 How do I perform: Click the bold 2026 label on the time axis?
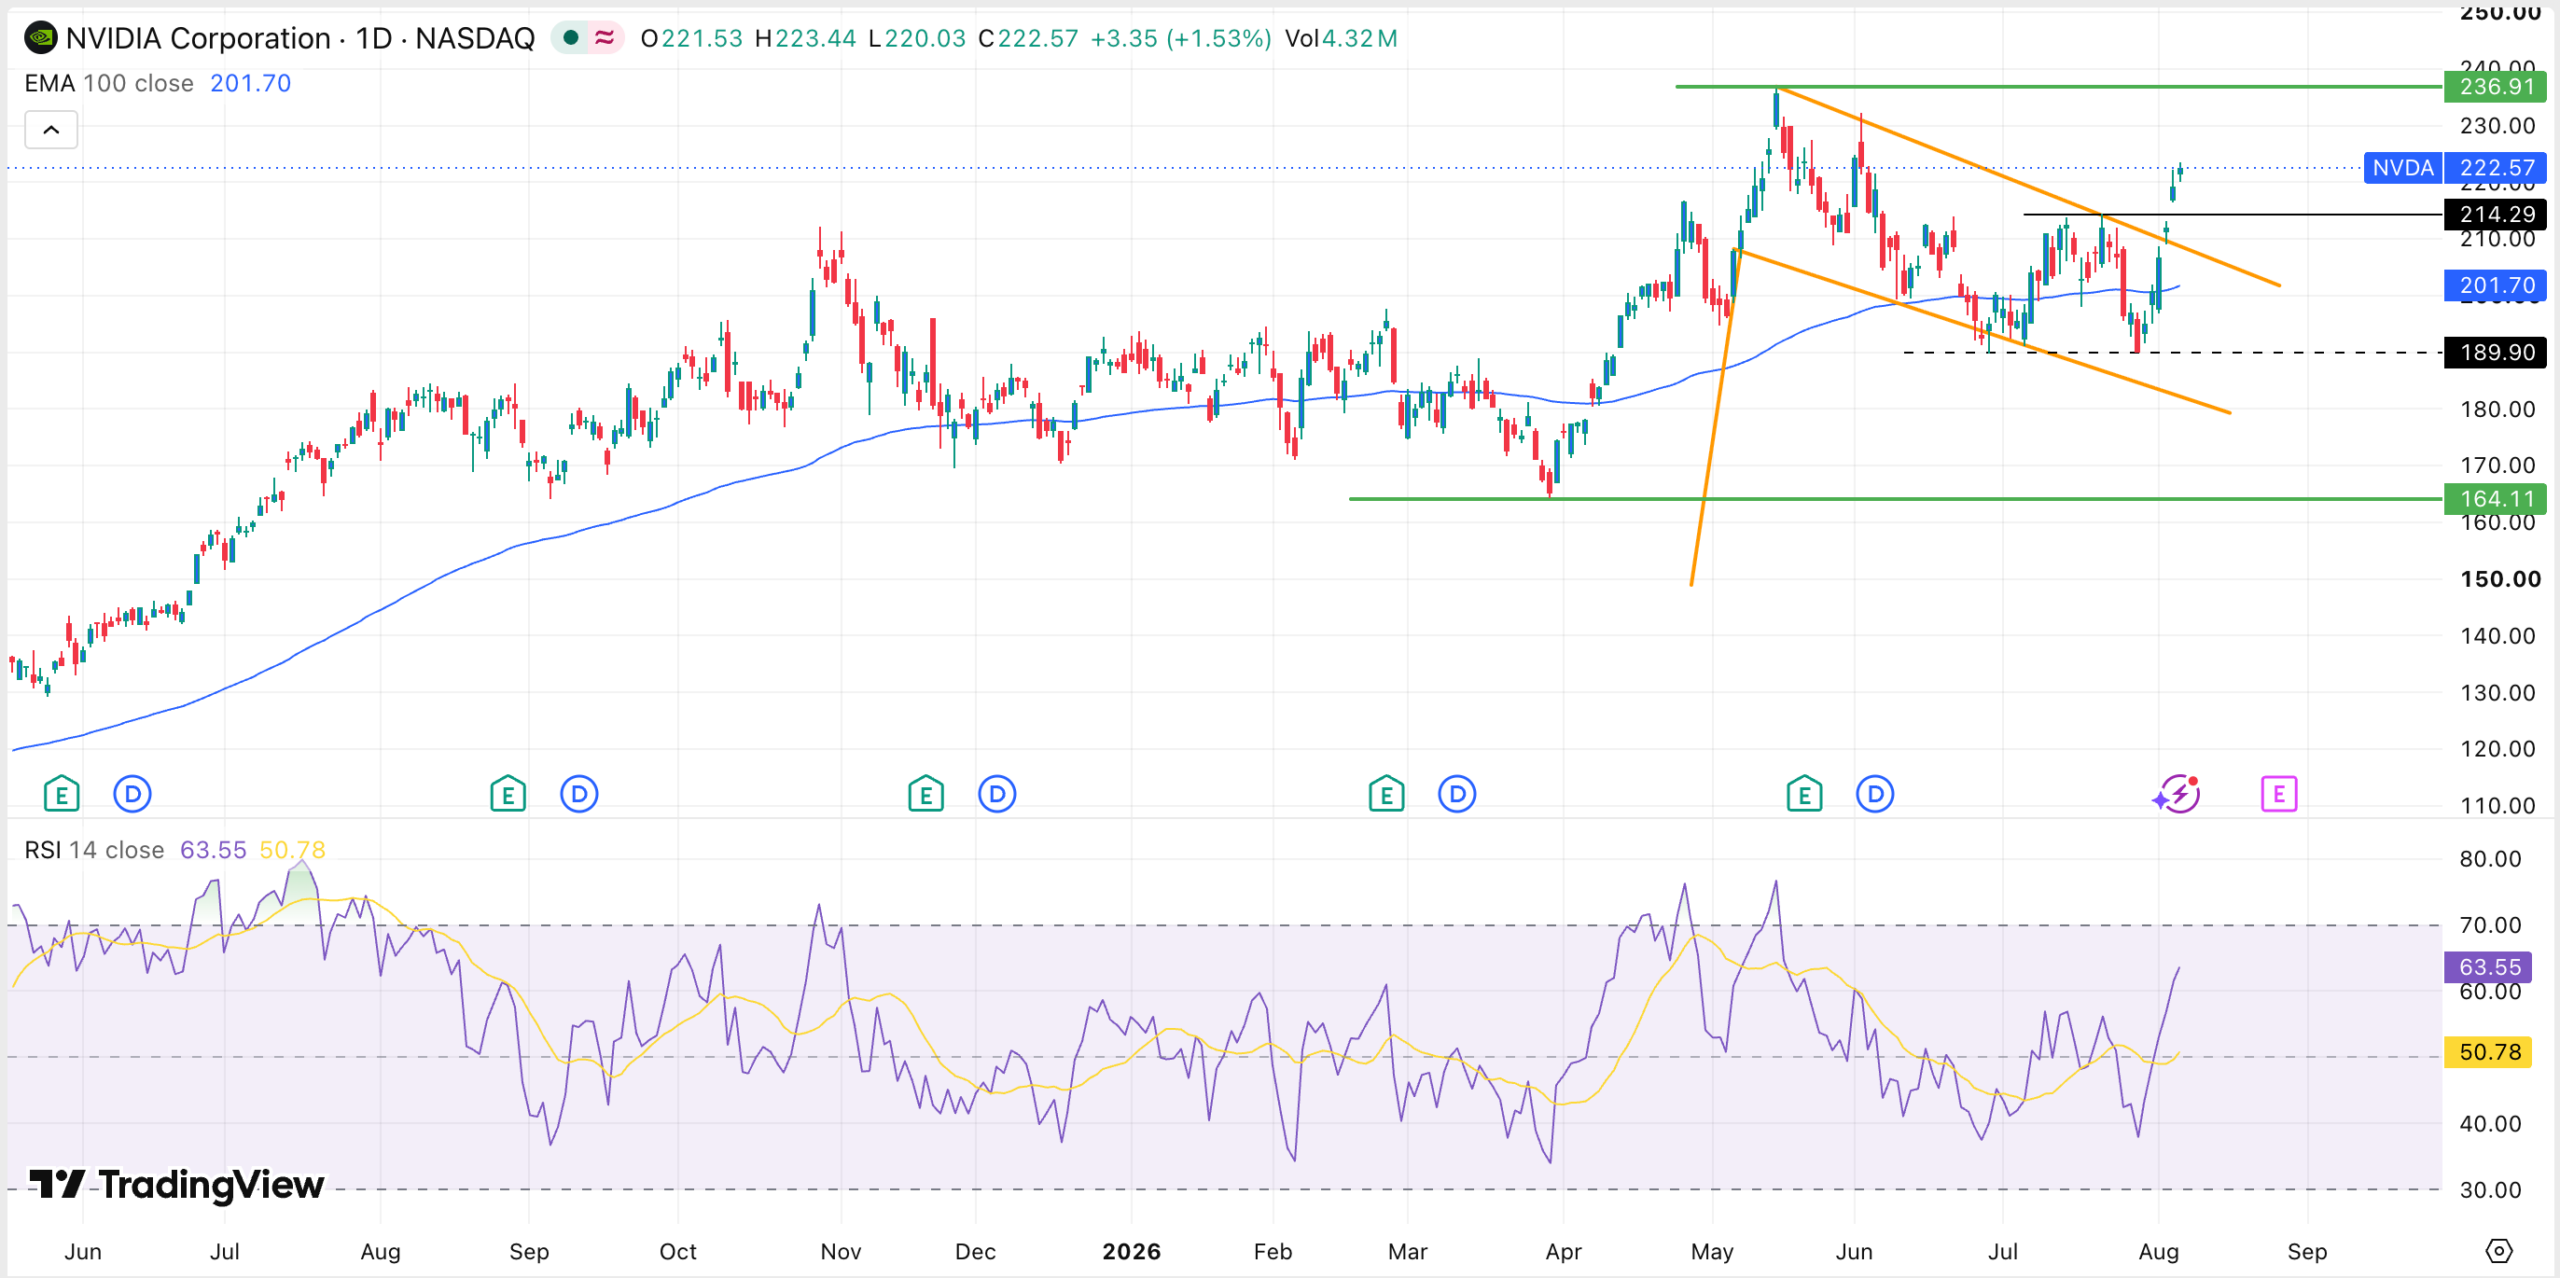coord(1131,1251)
